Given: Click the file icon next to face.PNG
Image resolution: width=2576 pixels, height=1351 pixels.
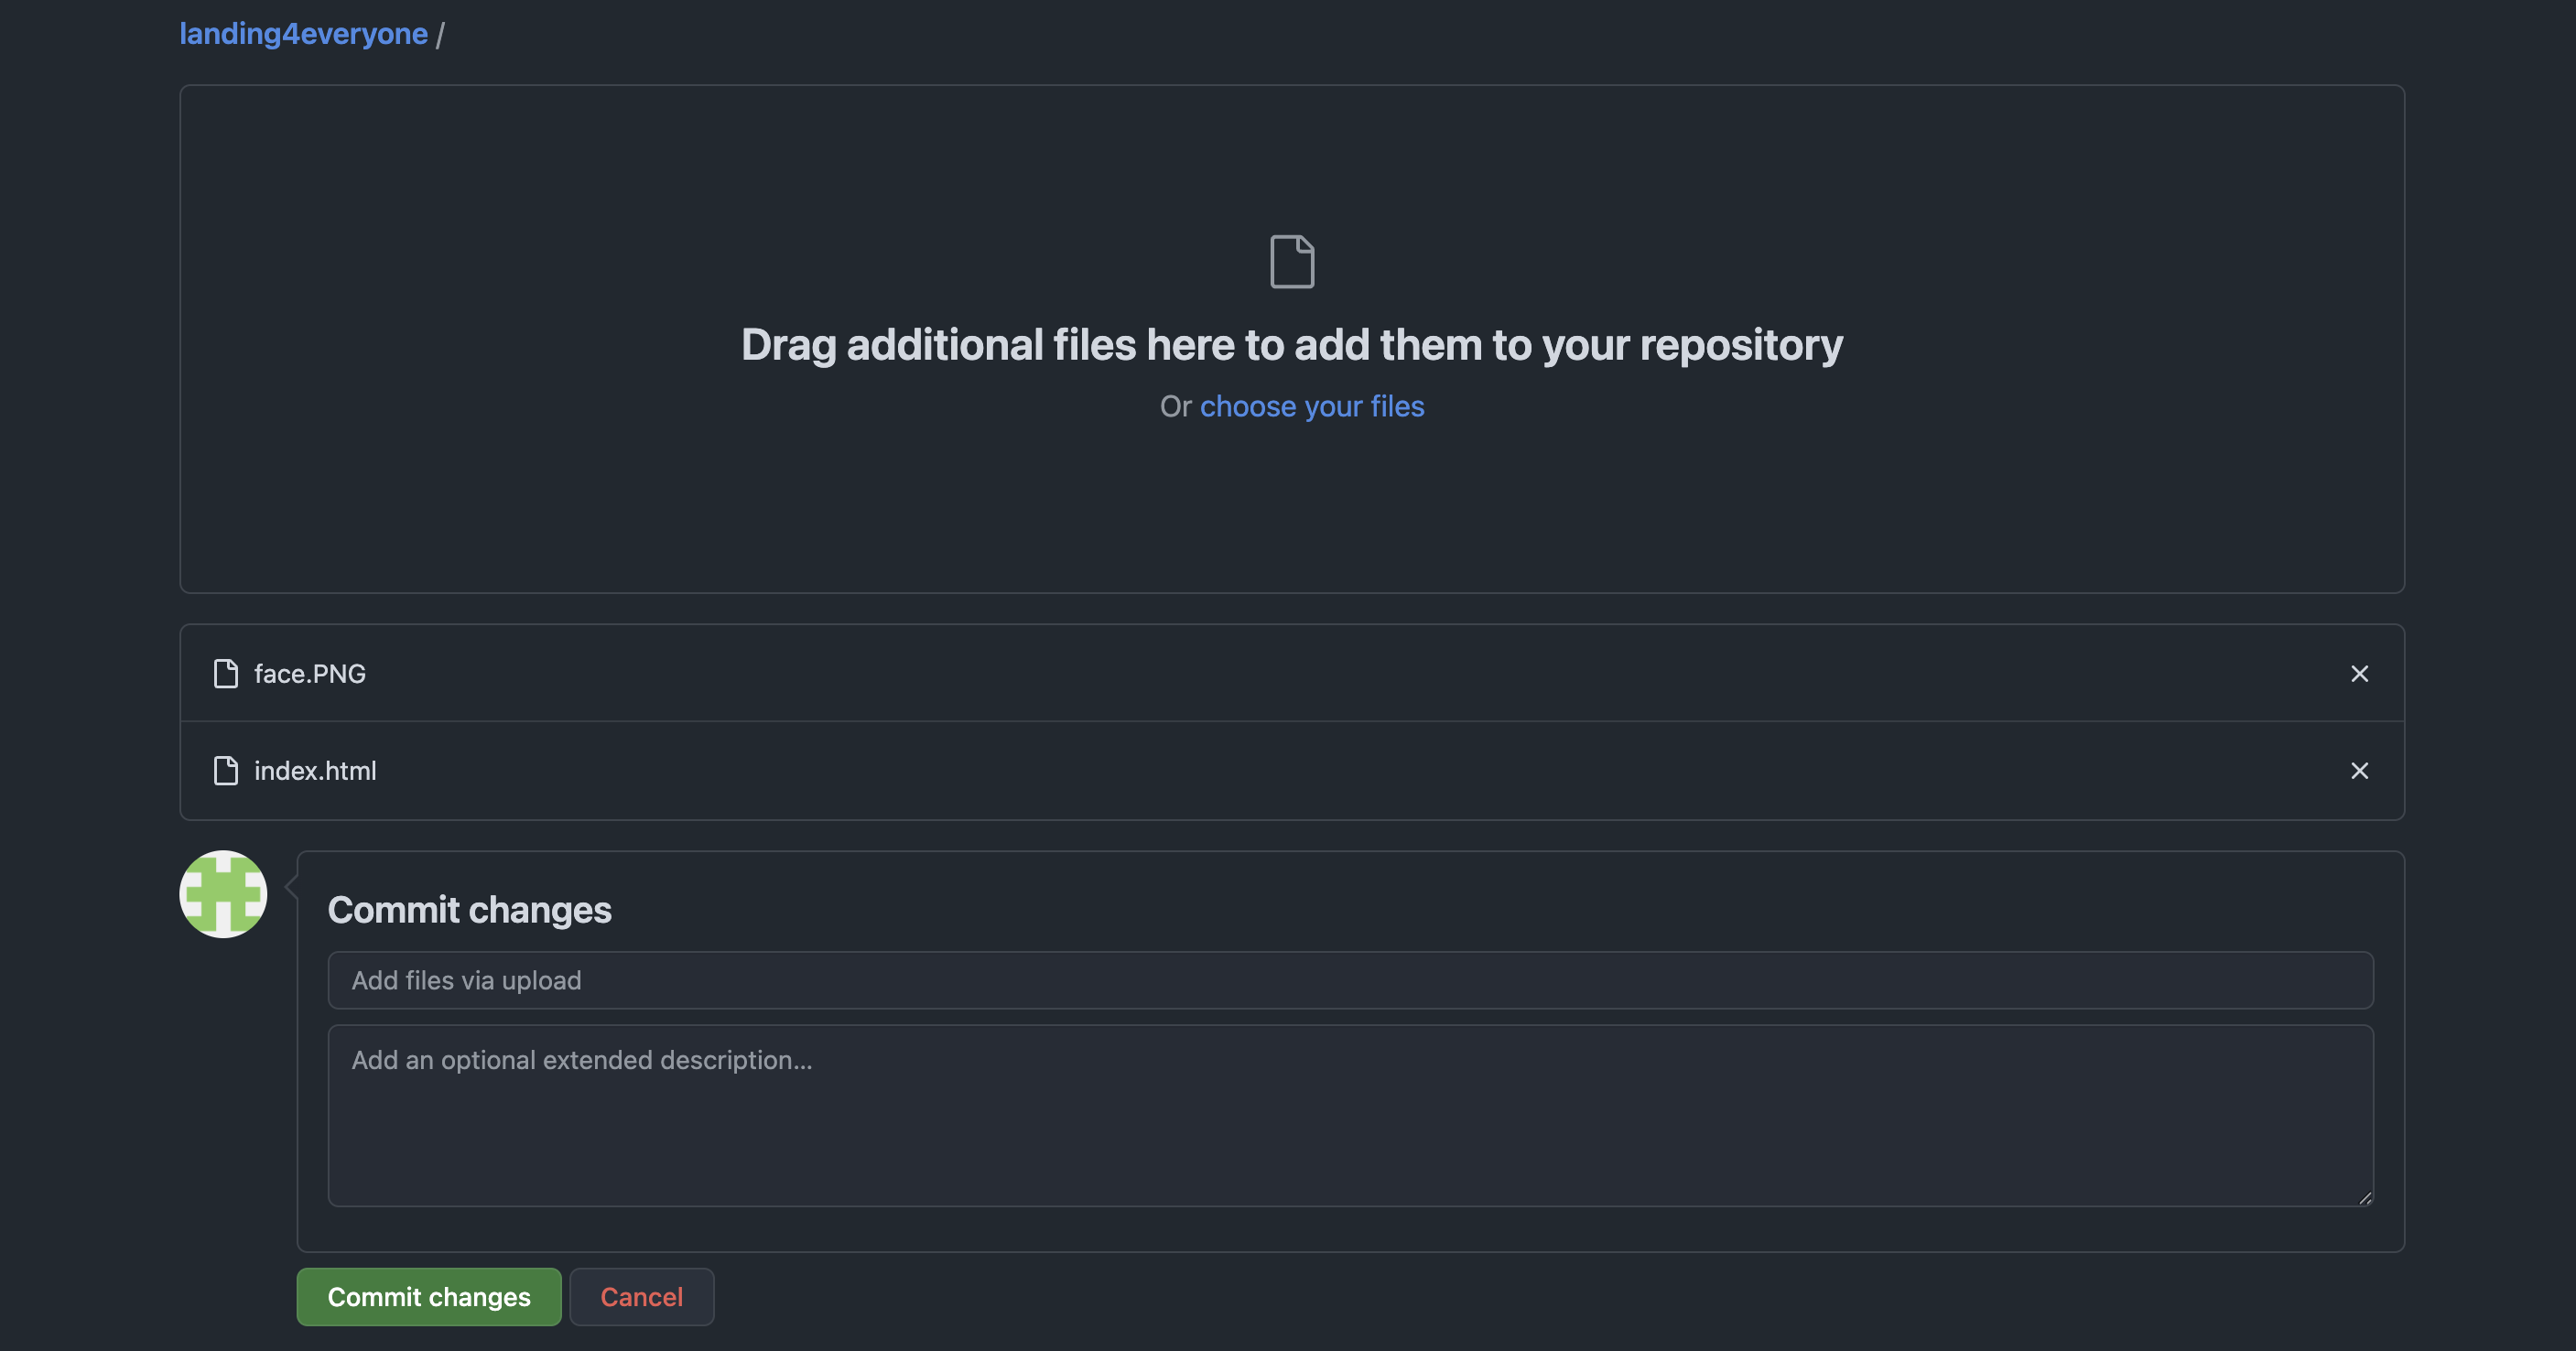Looking at the screenshot, I should [226, 674].
